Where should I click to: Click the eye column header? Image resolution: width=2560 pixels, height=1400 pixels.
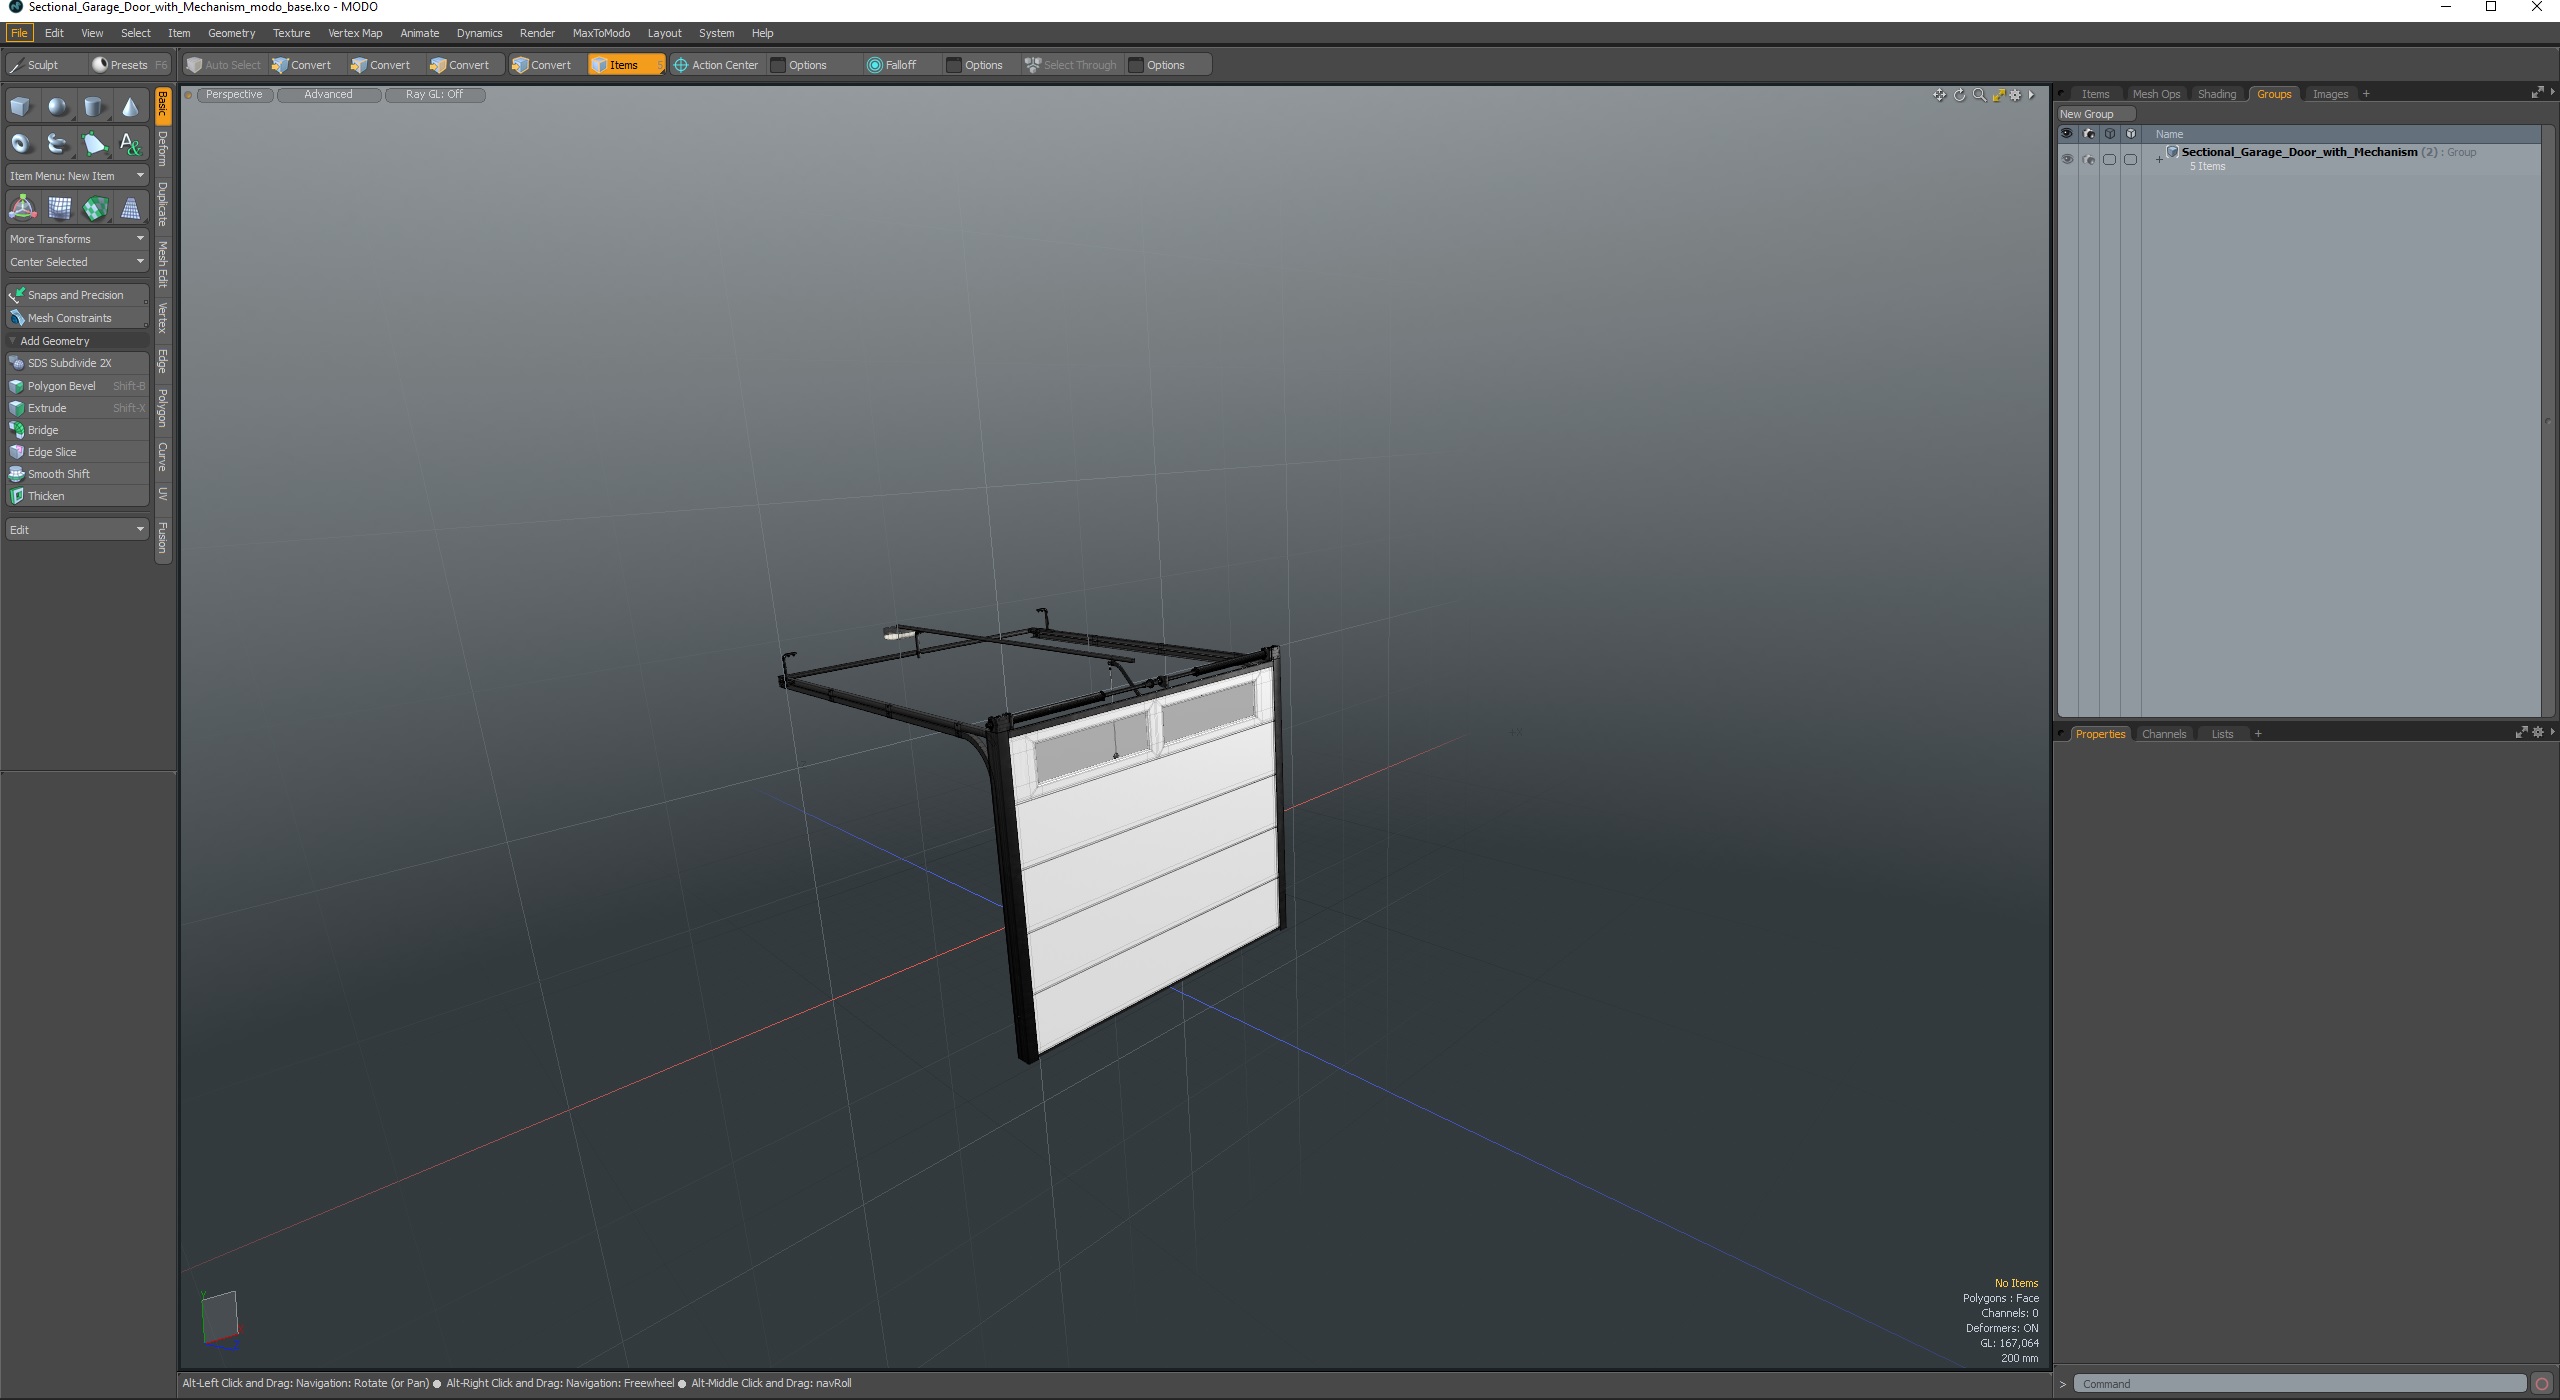click(2067, 134)
